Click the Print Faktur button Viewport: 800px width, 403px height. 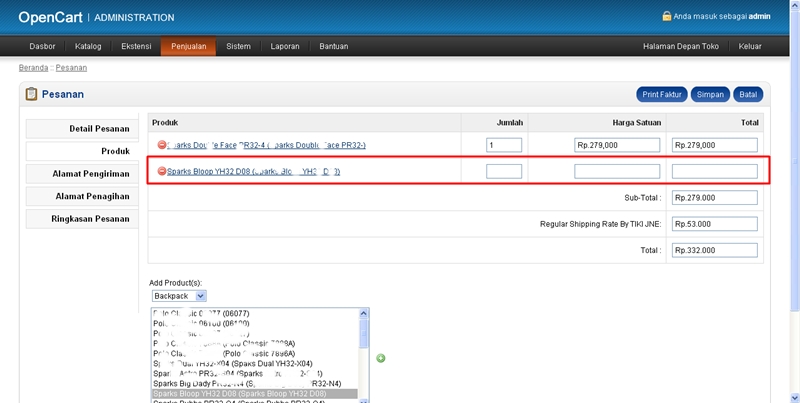click(x=662, y=94)
